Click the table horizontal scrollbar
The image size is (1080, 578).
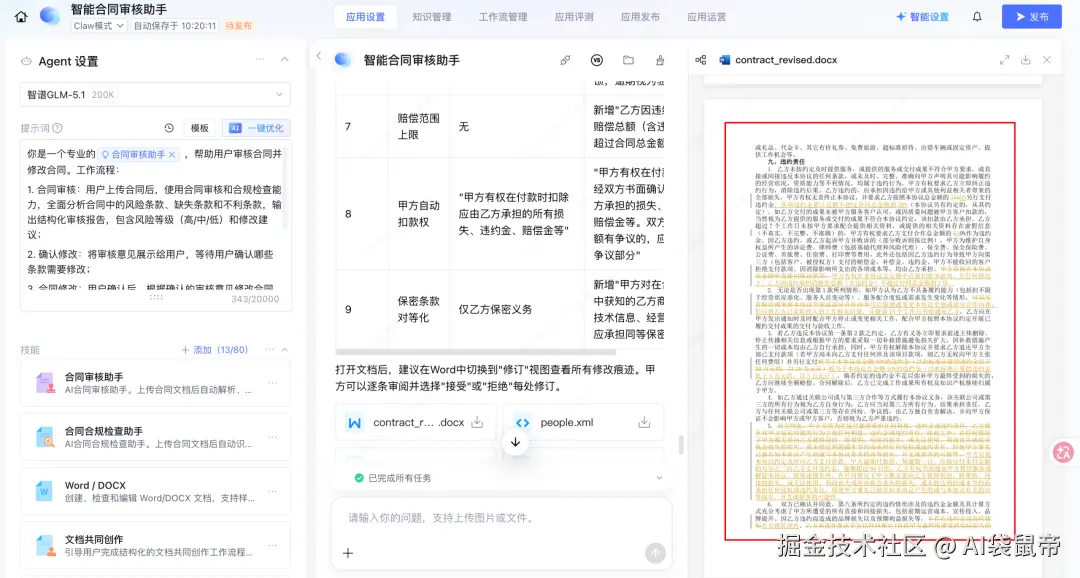coord(475,351)
